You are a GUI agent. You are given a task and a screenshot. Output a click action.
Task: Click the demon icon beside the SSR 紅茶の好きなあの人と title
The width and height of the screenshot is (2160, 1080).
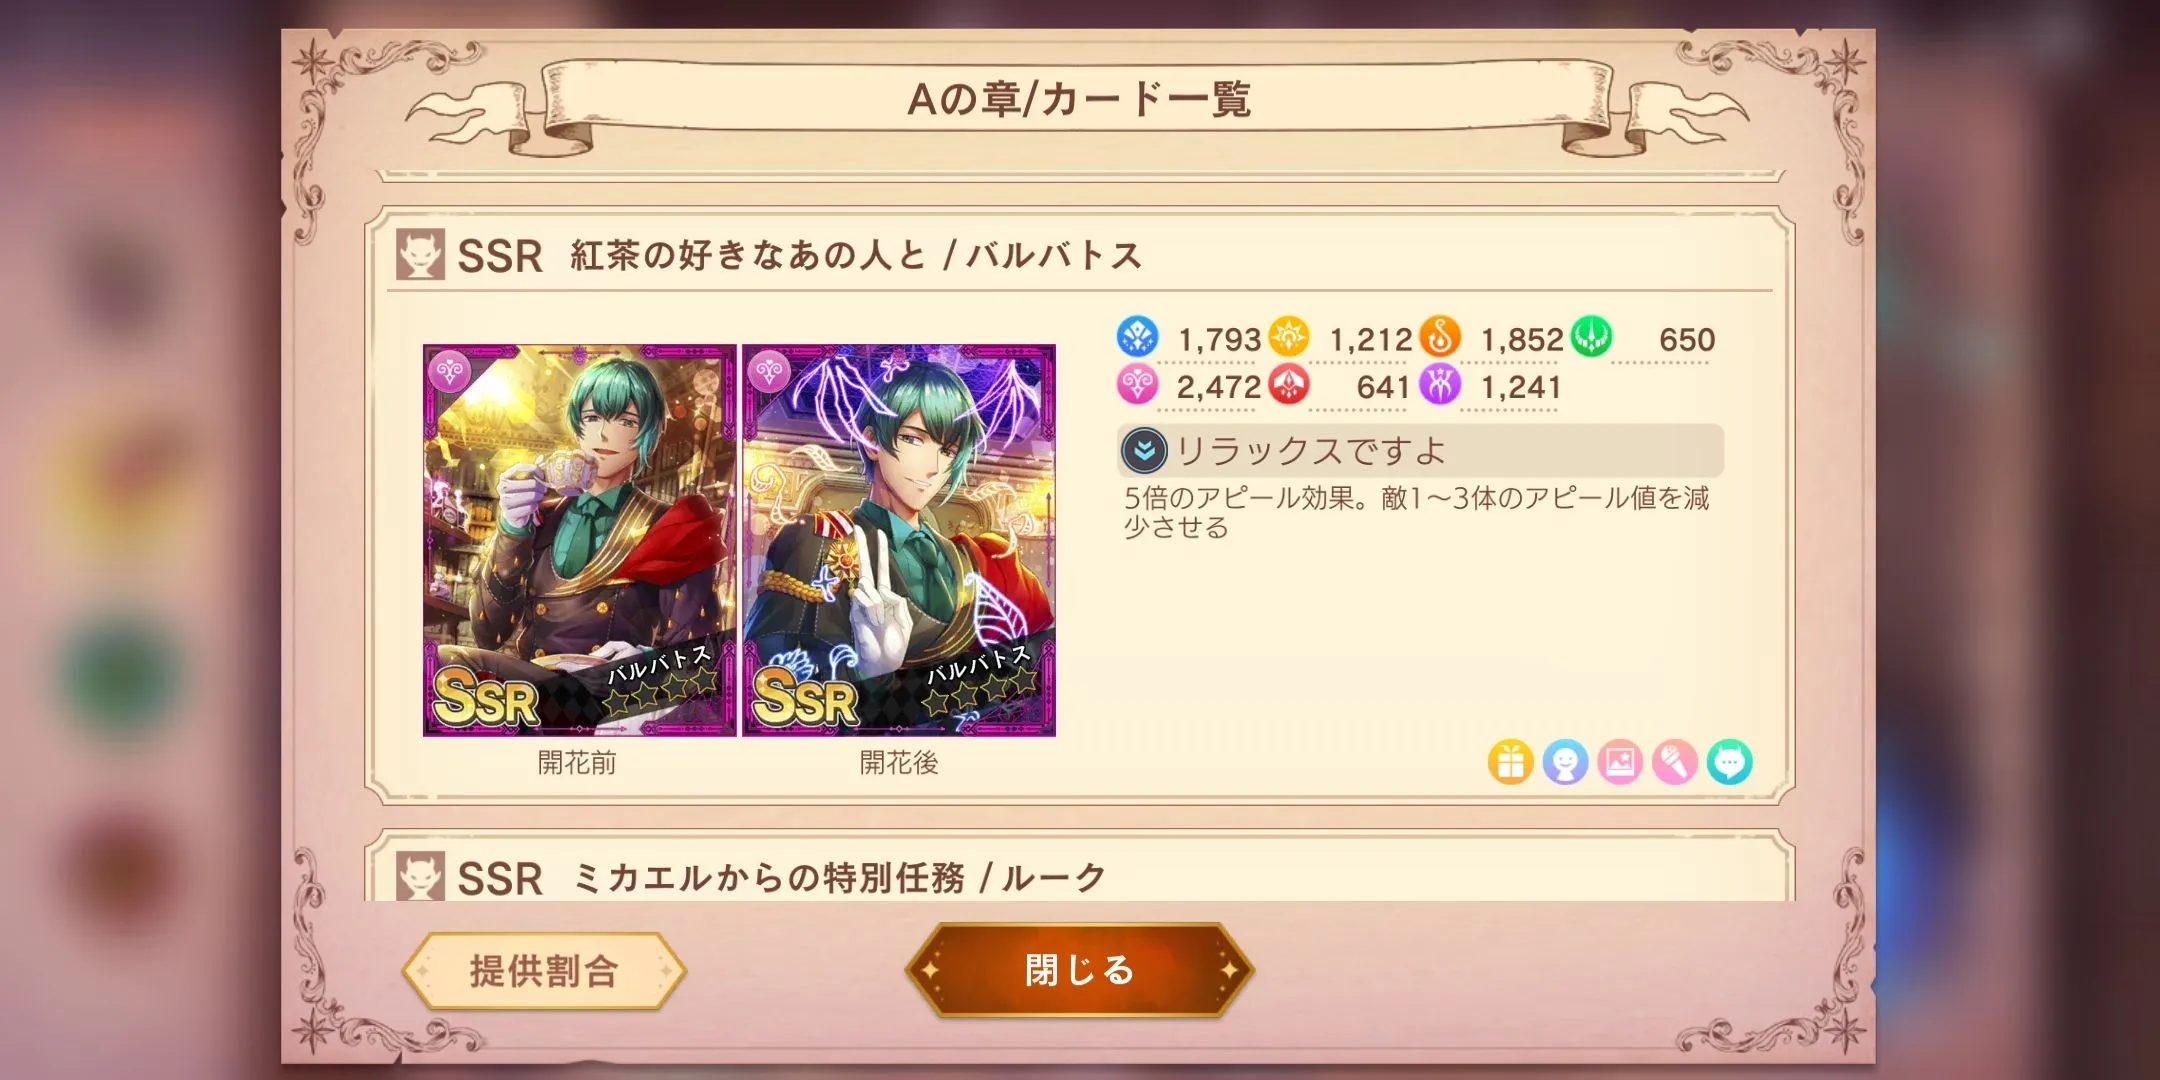(420, 255)
